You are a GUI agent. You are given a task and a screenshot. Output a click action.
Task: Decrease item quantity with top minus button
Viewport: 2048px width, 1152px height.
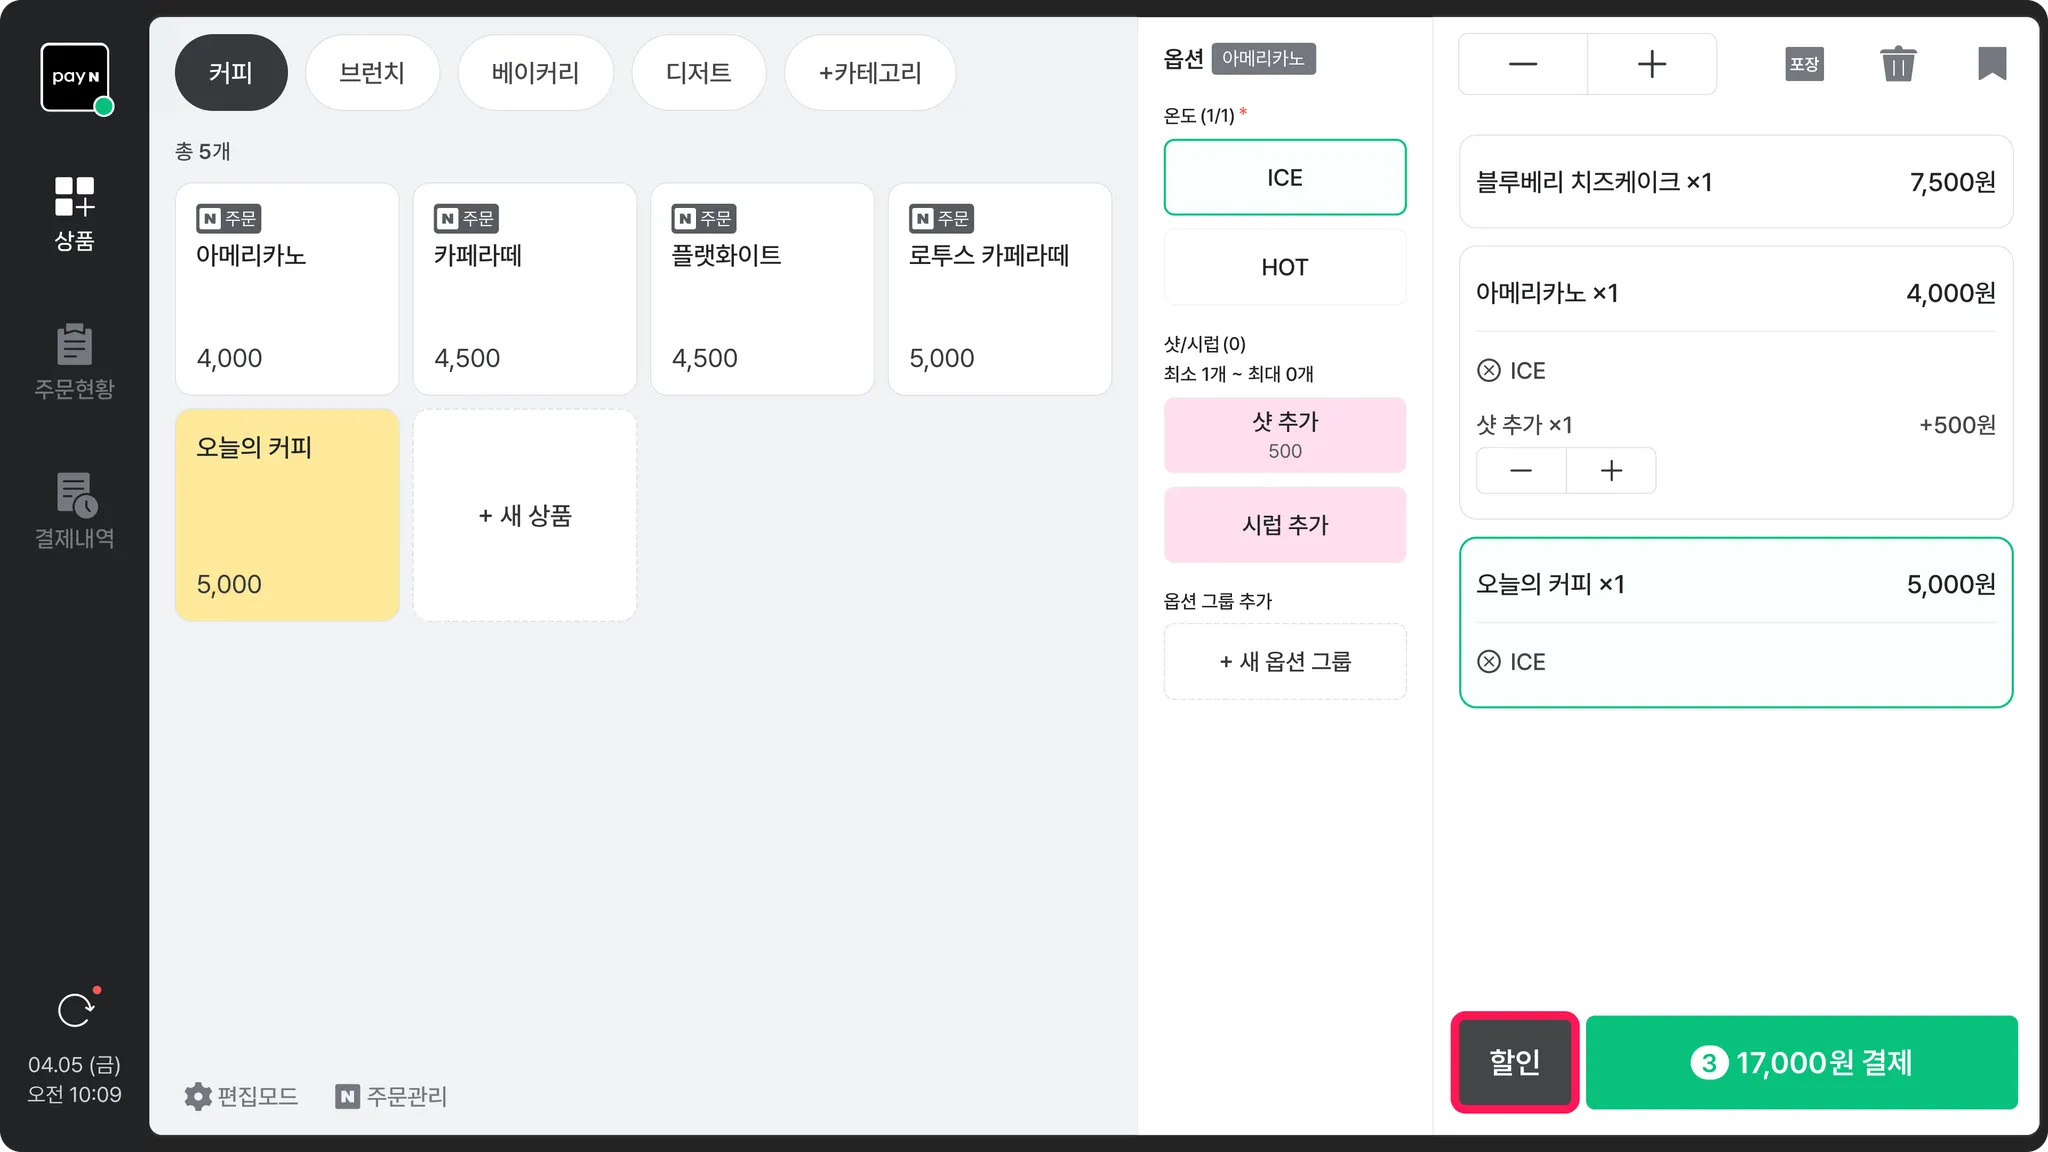[x=1522, y=64]
